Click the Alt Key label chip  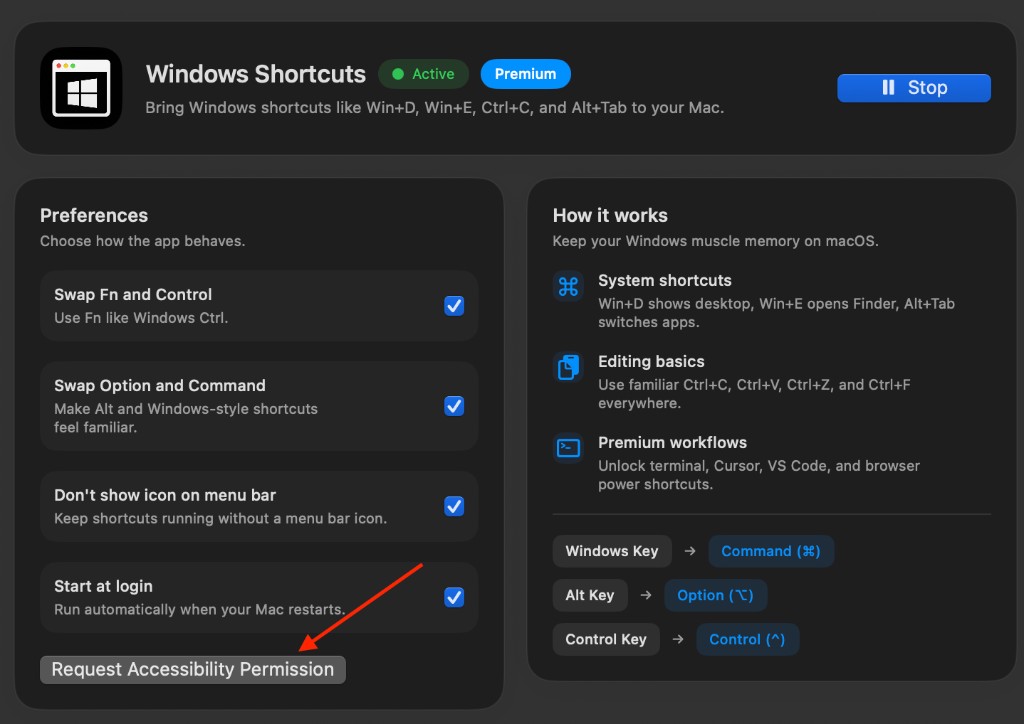(x=590, y=595)
